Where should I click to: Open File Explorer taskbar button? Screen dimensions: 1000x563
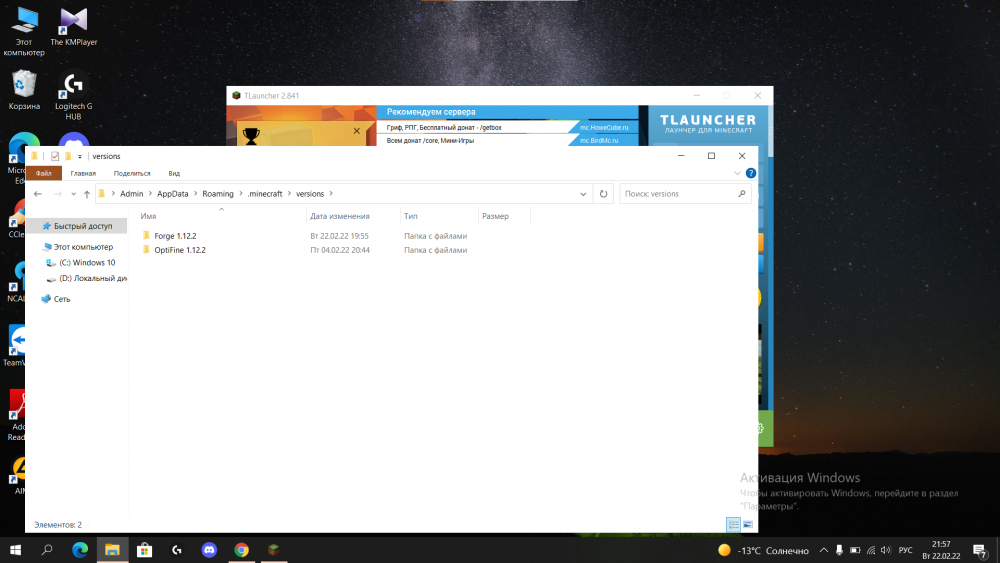[x=112, y=550]
